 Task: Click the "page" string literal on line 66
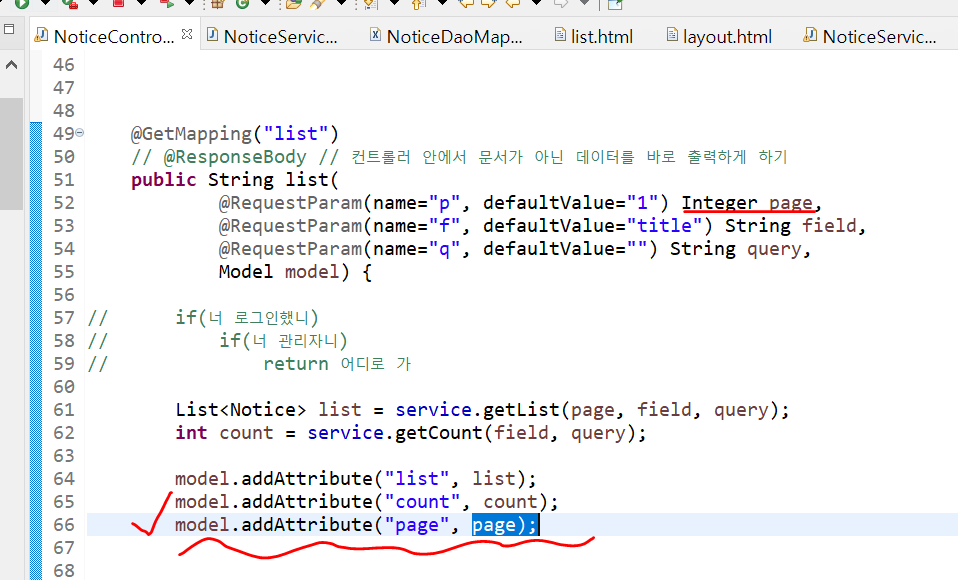point(417,525)
